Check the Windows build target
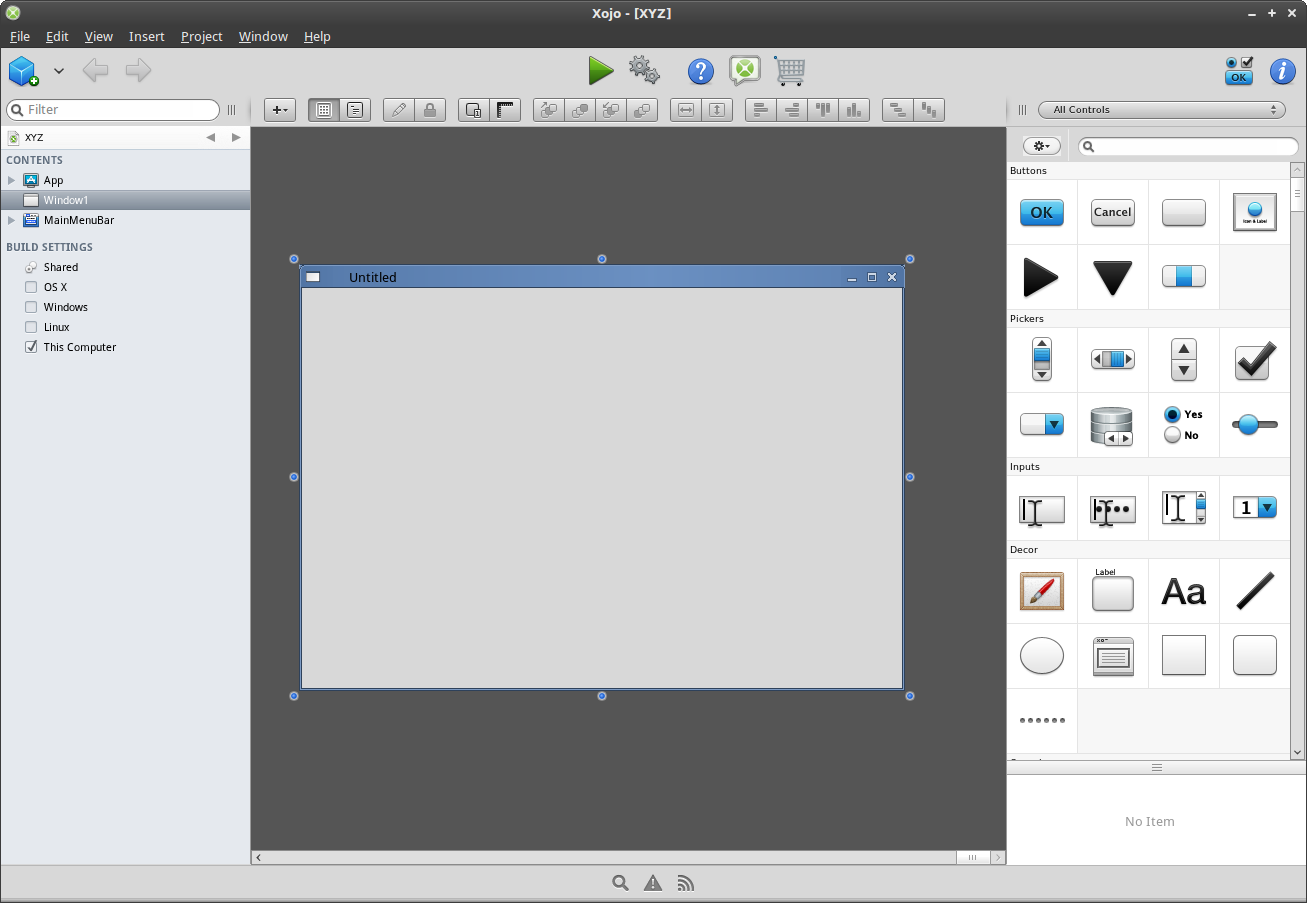The height and width of the screenshot is (903, 1307). (x=31, y=307)
